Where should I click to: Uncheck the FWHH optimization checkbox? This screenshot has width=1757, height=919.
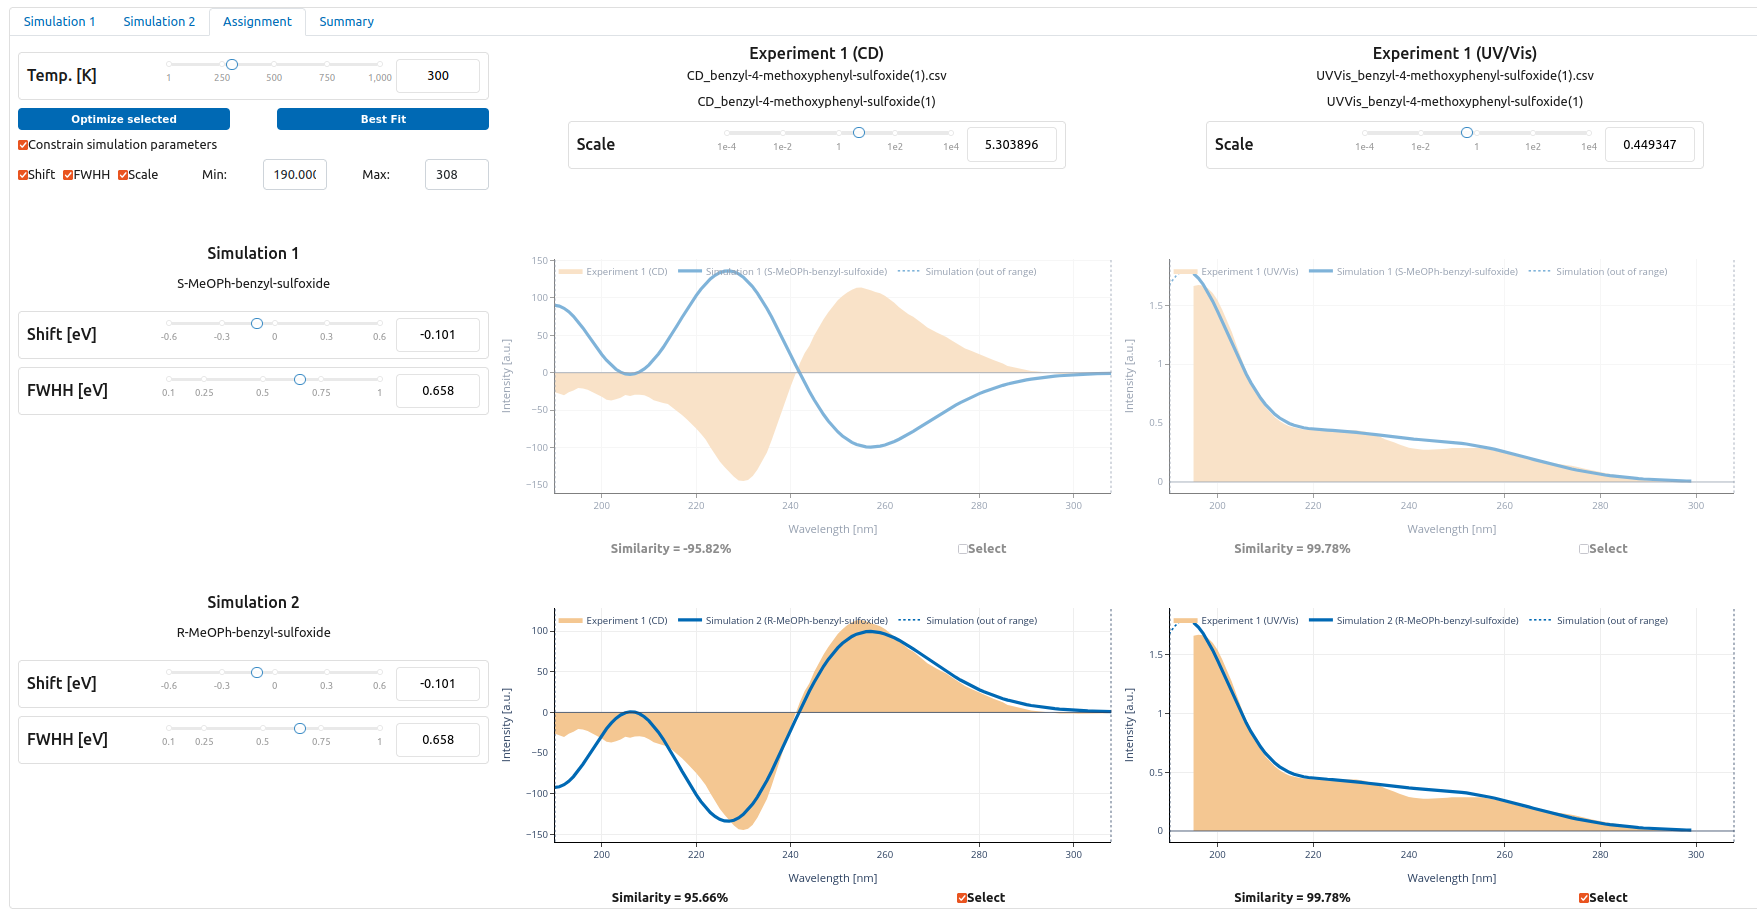click(x=68, y=175)
